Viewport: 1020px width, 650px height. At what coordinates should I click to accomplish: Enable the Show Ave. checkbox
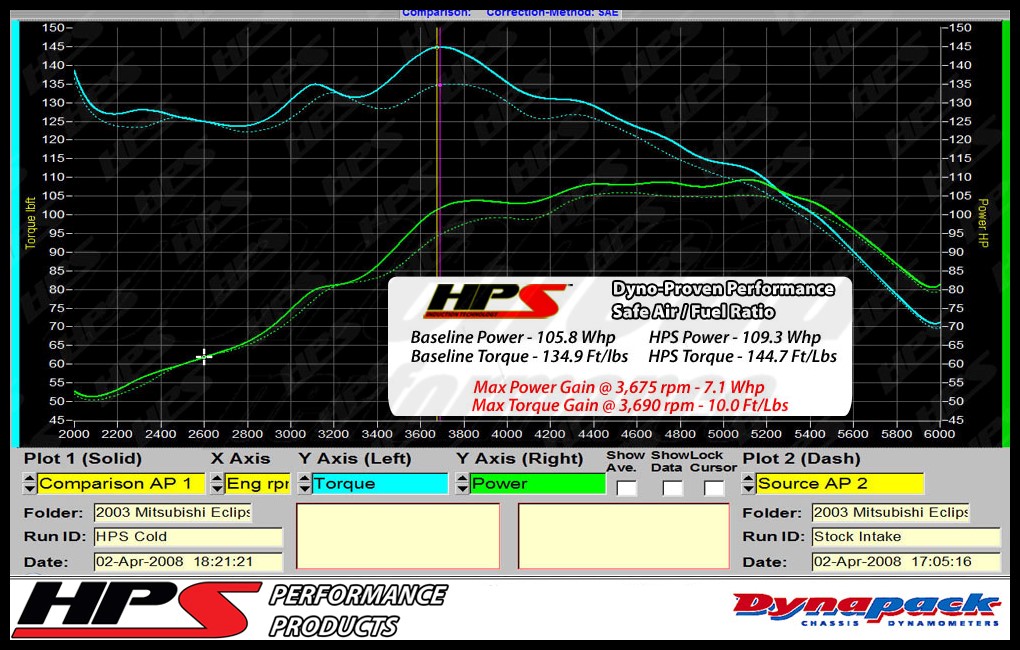coord(626,488)
